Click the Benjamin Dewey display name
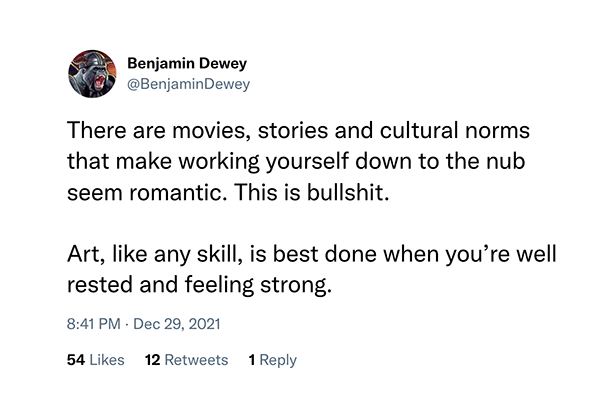Viewport: 590px width, 393px height. 187,63
